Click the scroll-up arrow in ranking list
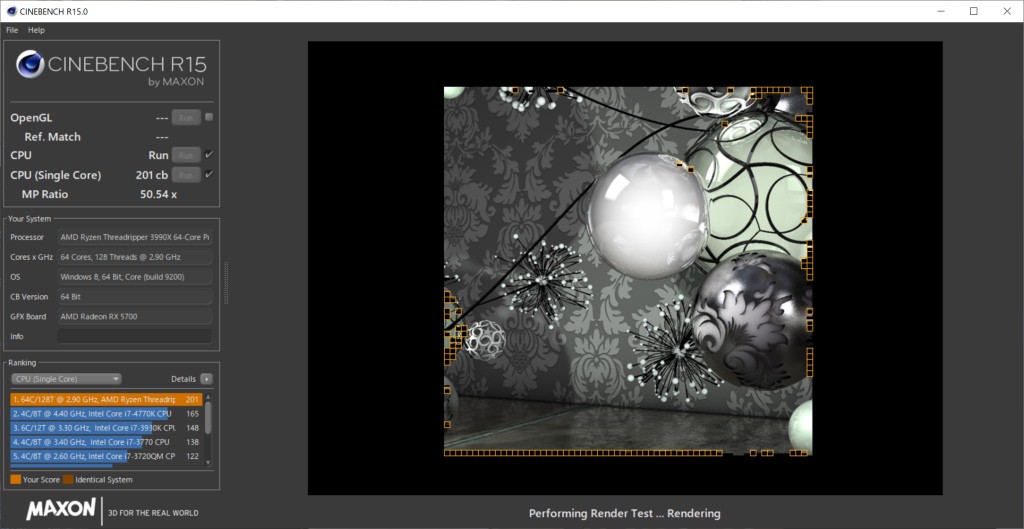 [208, 397]
